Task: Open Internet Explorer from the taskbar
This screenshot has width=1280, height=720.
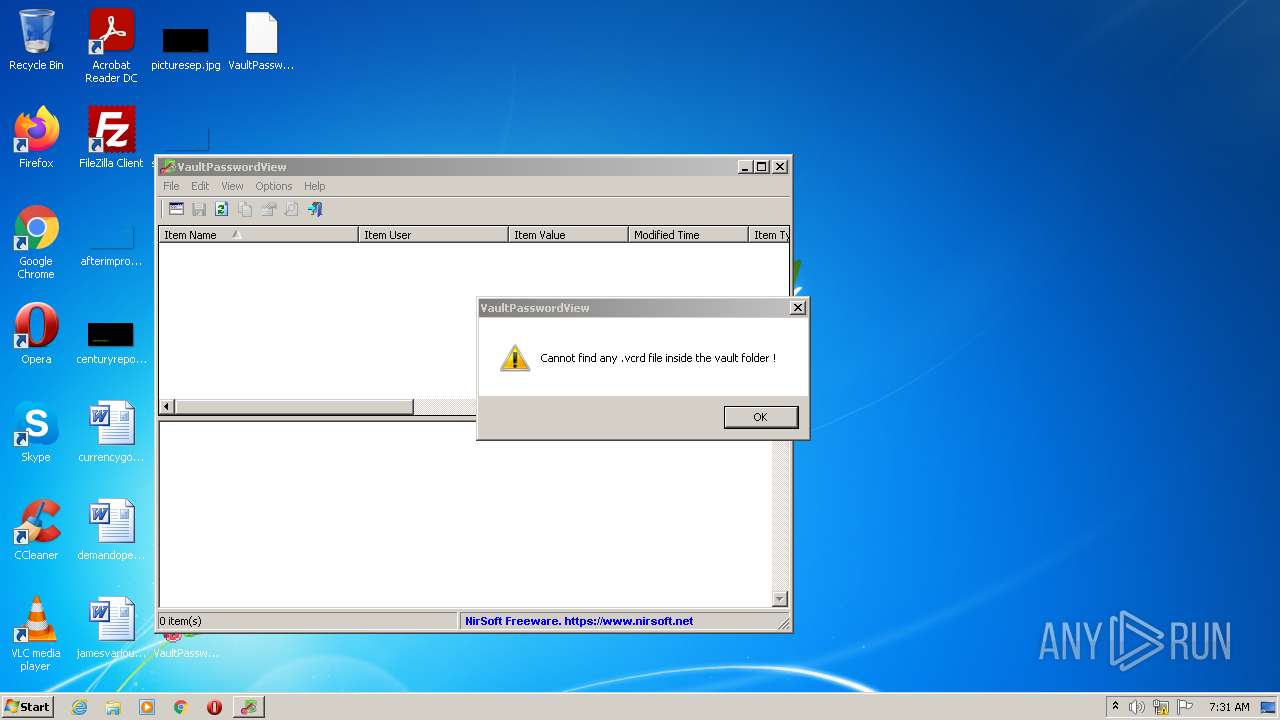Action: click(79, 707)
